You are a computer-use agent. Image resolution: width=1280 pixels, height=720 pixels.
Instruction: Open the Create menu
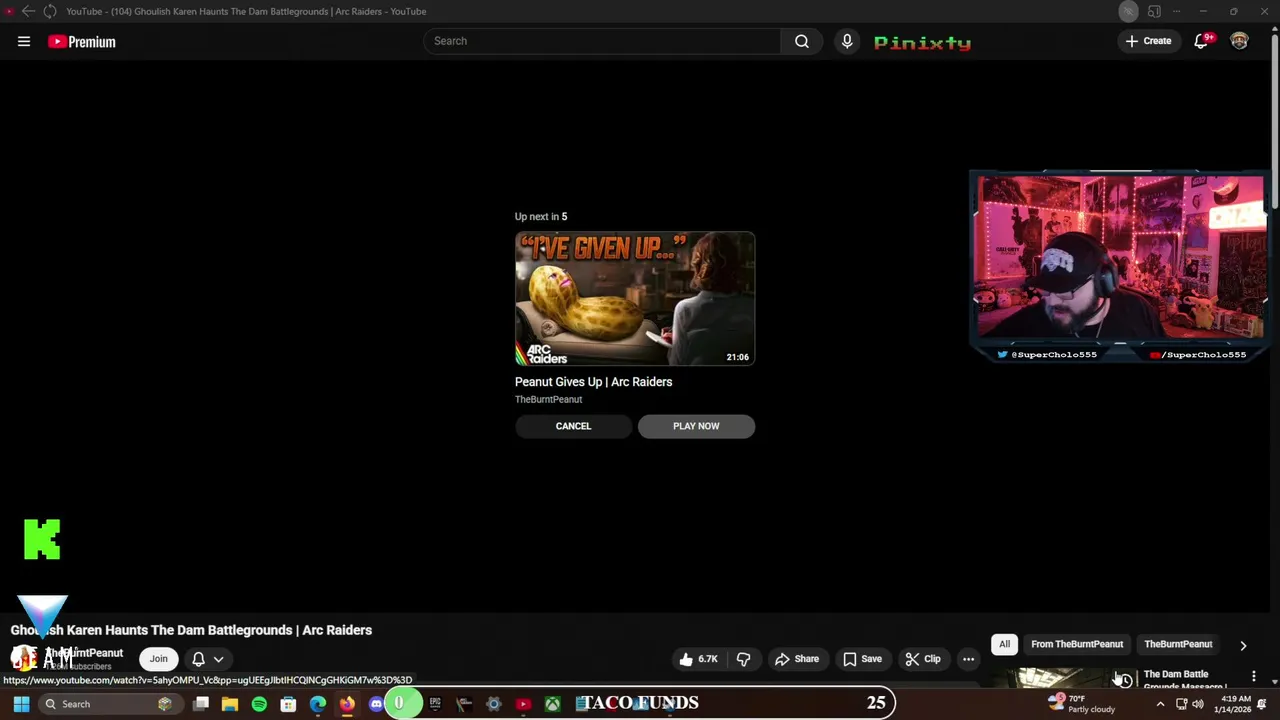coord(1148,41)
